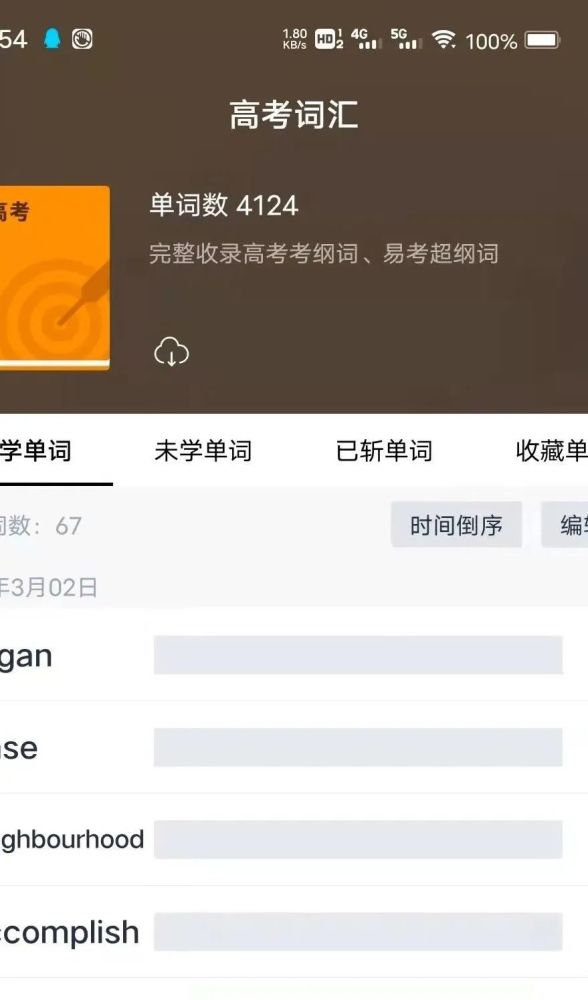Reveal the masked definition for 'neighbourhood'
Image resolution: width=588 pixels, height=1000 pixels.
(358, 839)
